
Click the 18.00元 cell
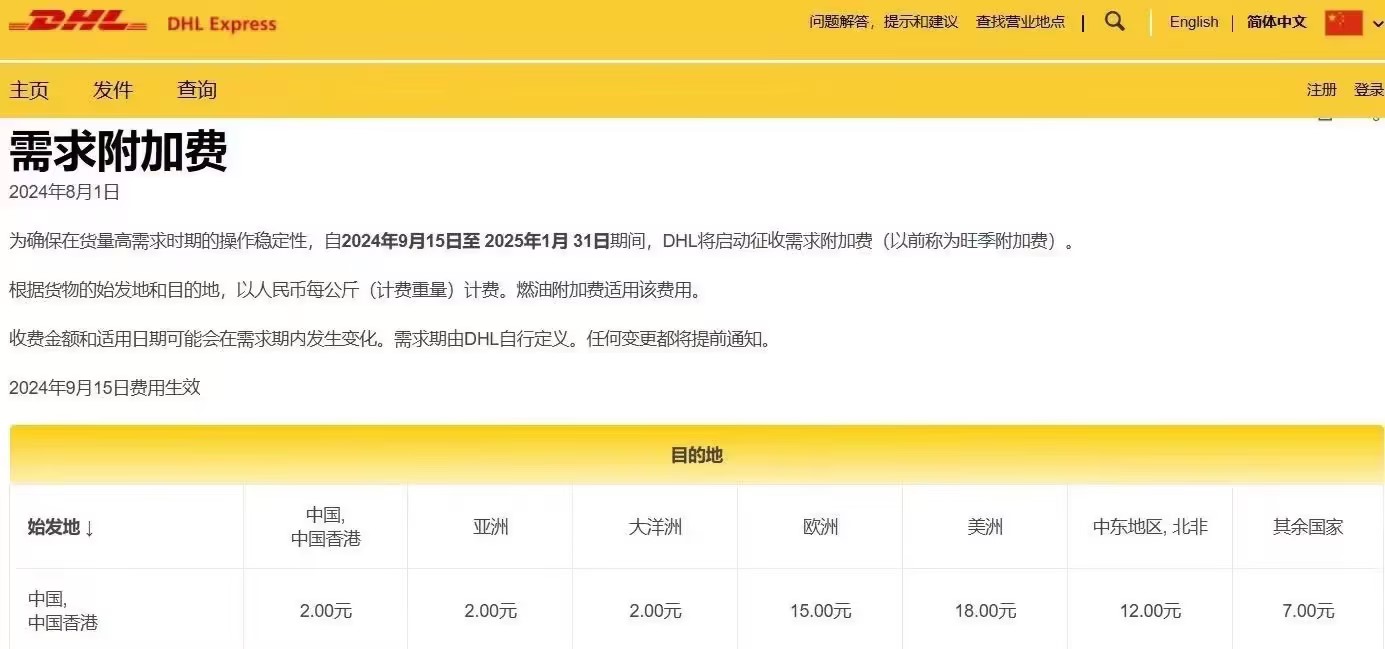coord(985,611)
